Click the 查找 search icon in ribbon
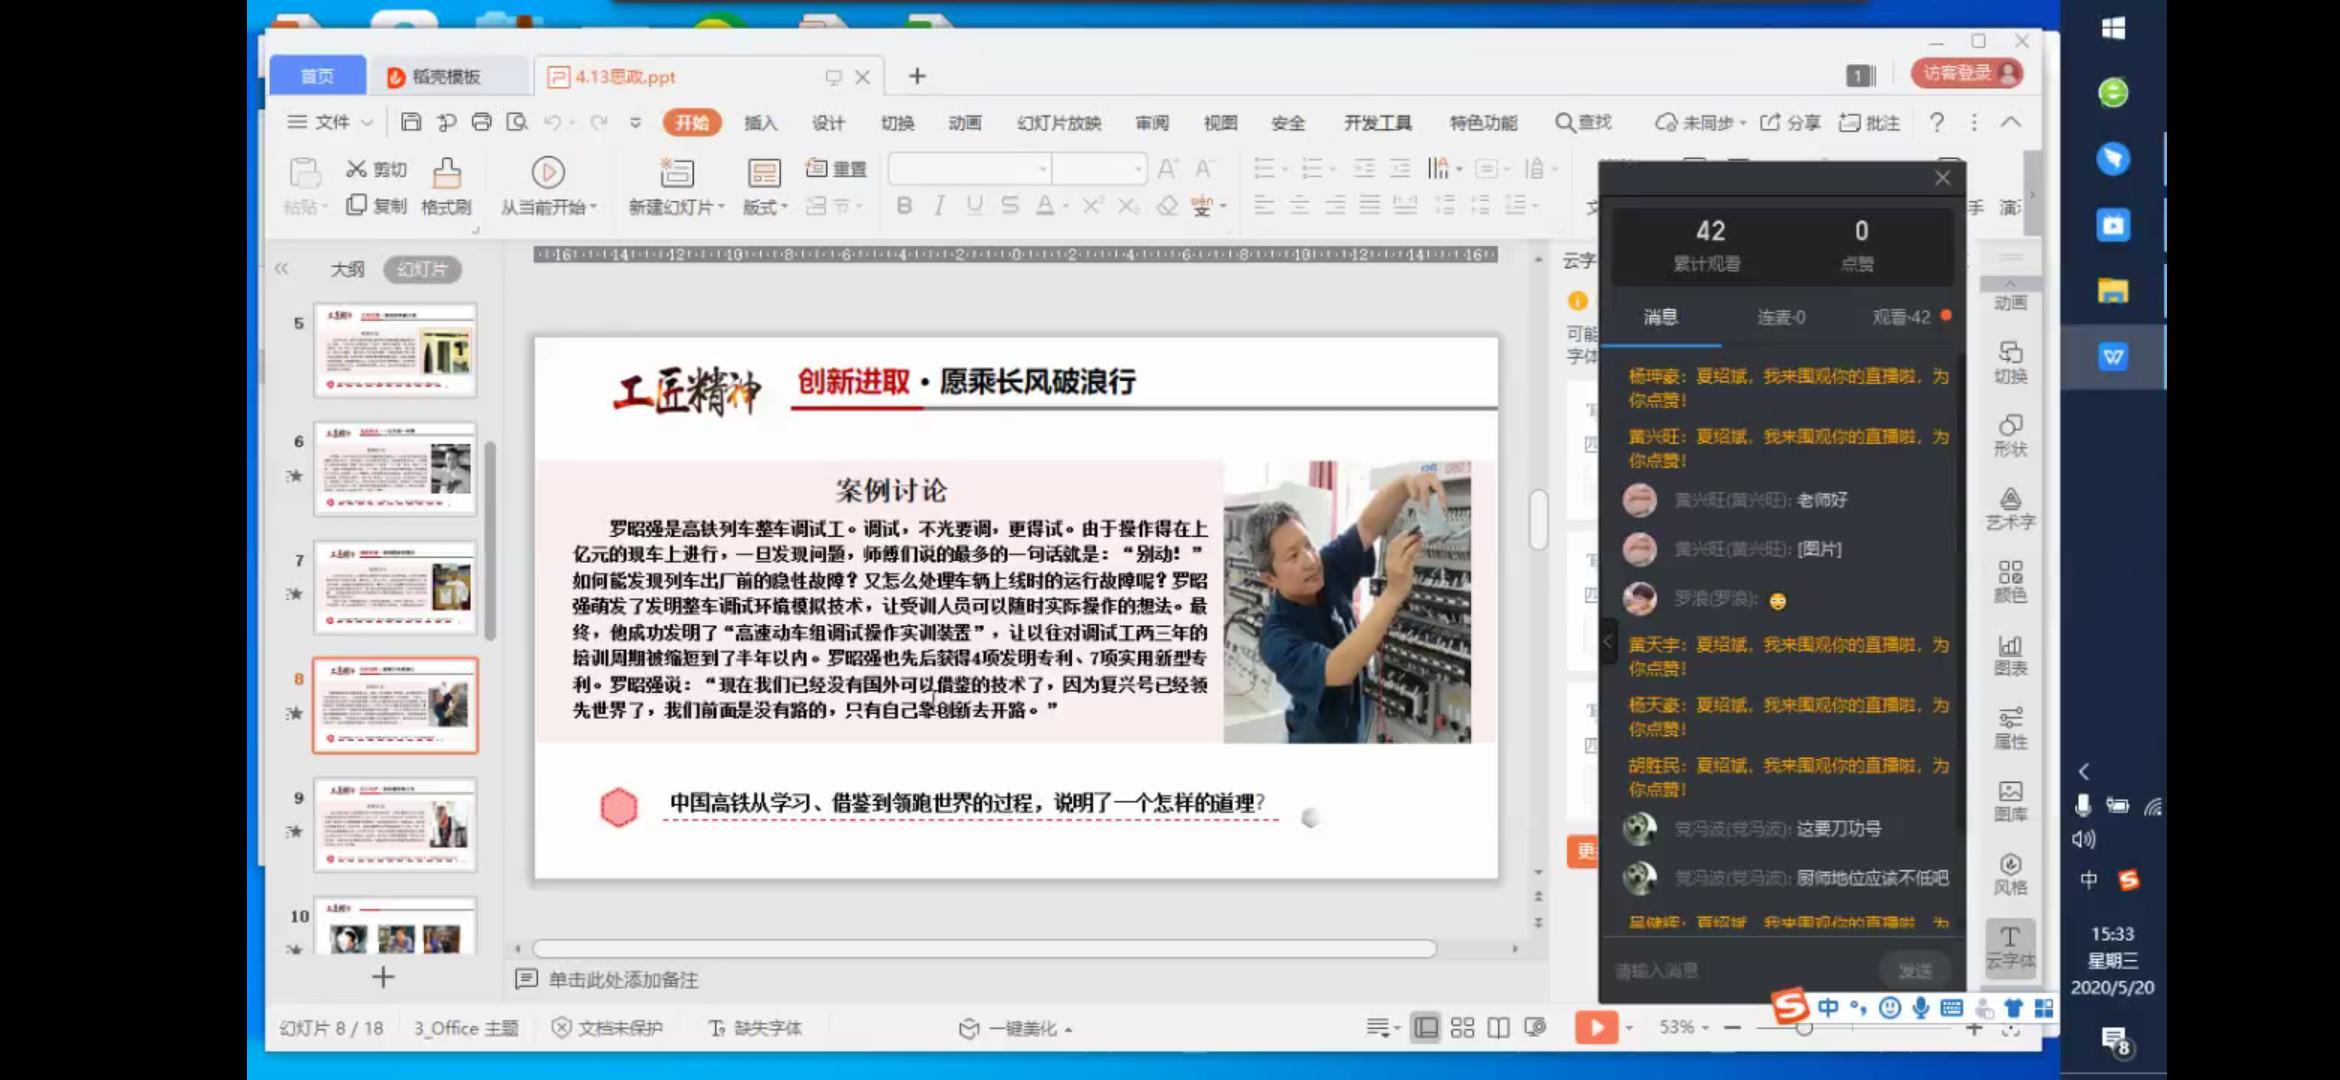Viewport: 2340px width, 1080px height. [1564, 122]
